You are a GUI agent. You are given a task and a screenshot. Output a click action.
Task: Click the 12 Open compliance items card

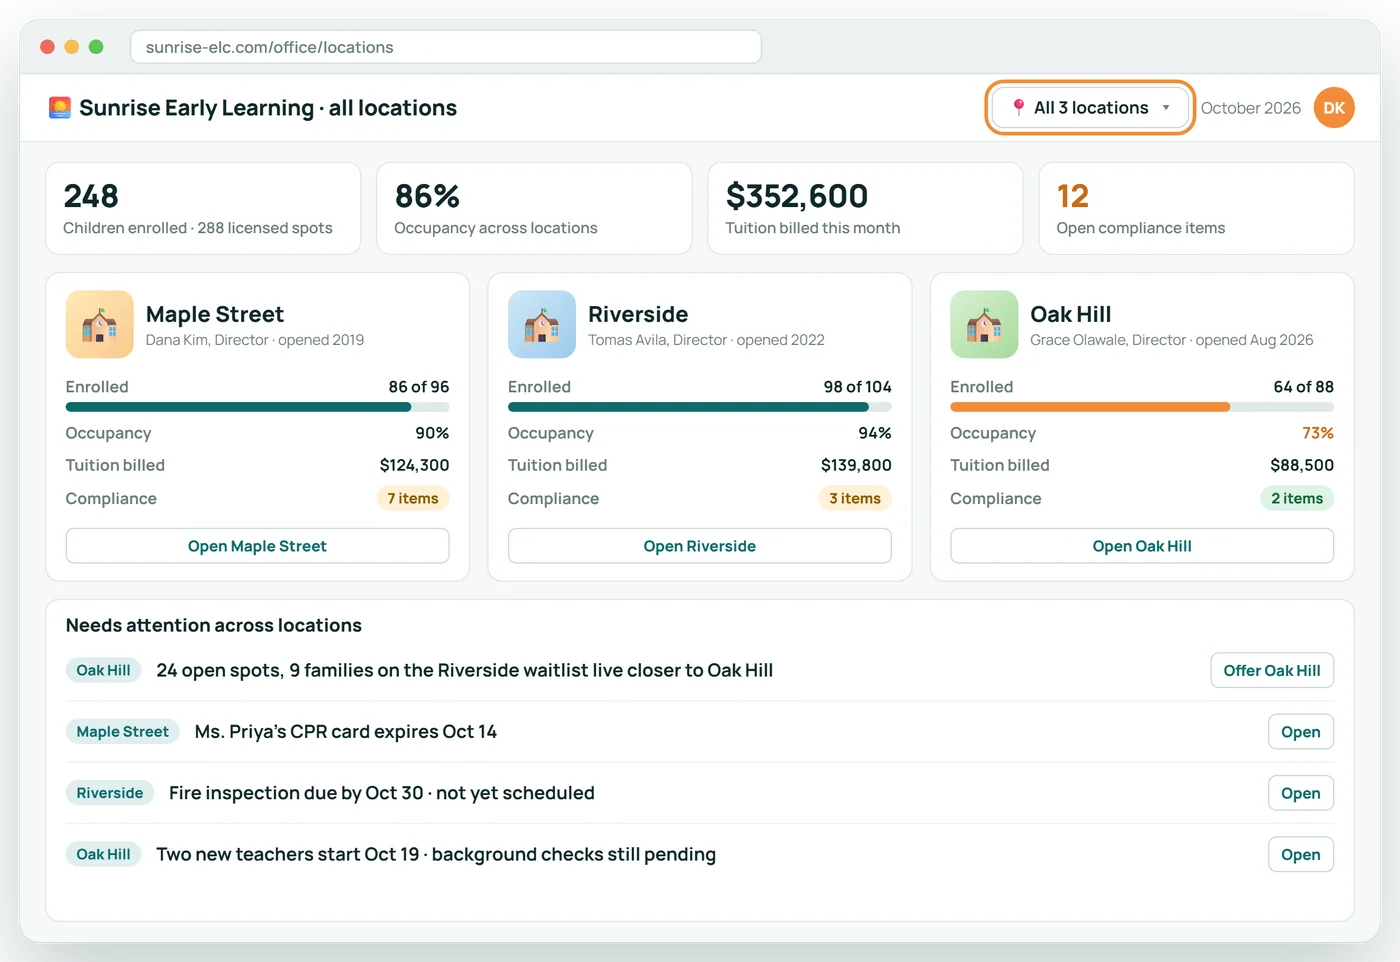click(x=1196, y=208)
